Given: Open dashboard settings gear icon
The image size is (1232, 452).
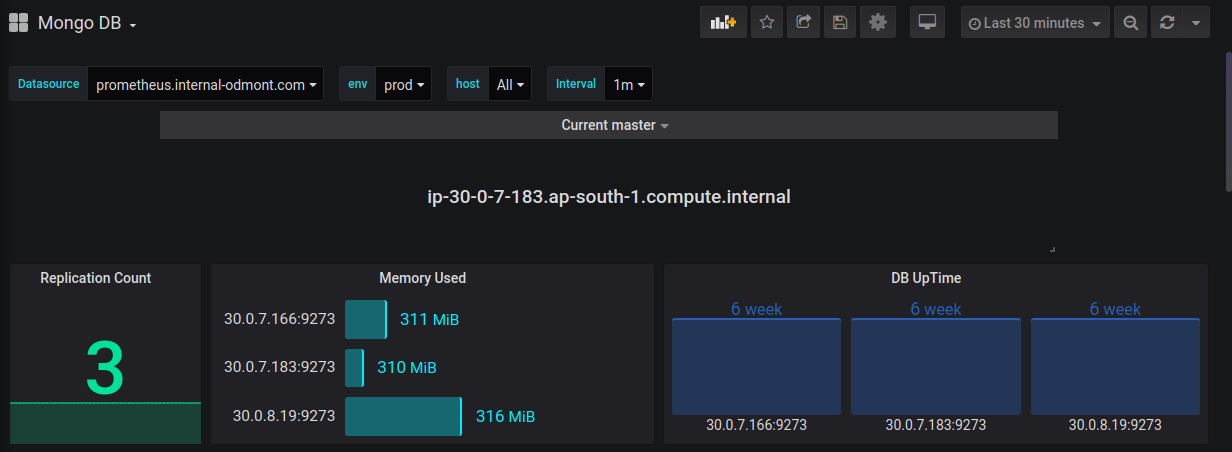Looking at the screenshot, I should click(x=877, y=22).
